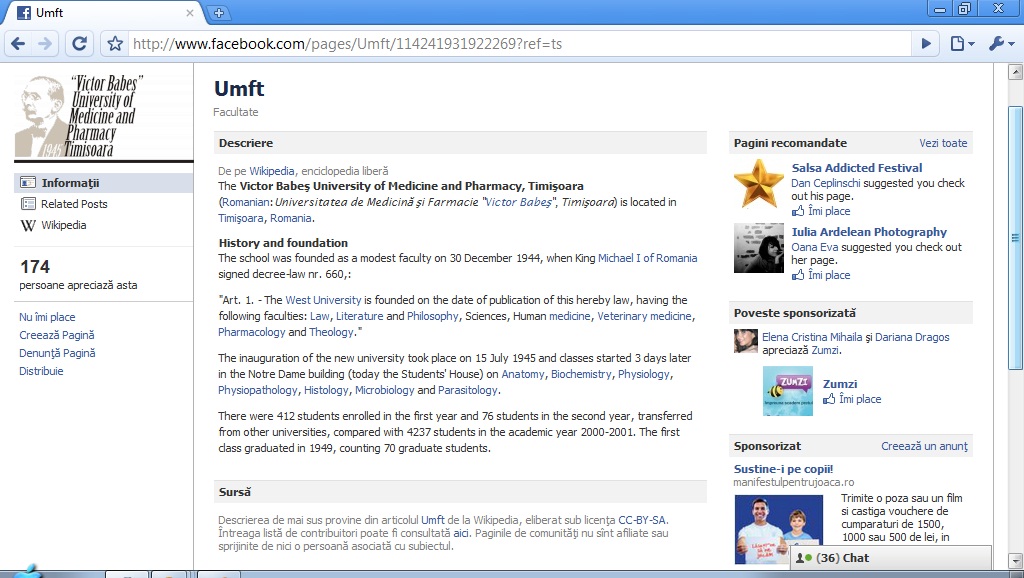Open the (36) Chat bar

(x=890, y=558)
